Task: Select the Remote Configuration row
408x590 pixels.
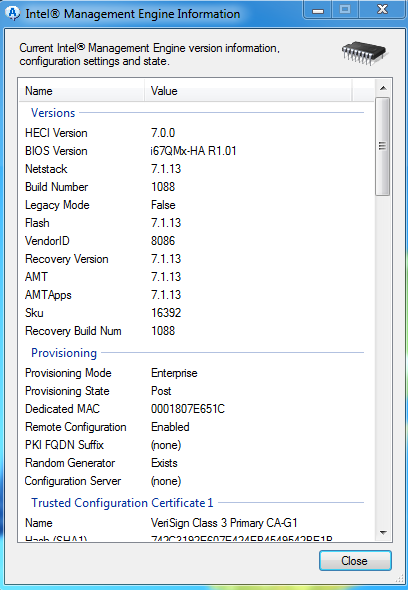Action: coord(196,427)
